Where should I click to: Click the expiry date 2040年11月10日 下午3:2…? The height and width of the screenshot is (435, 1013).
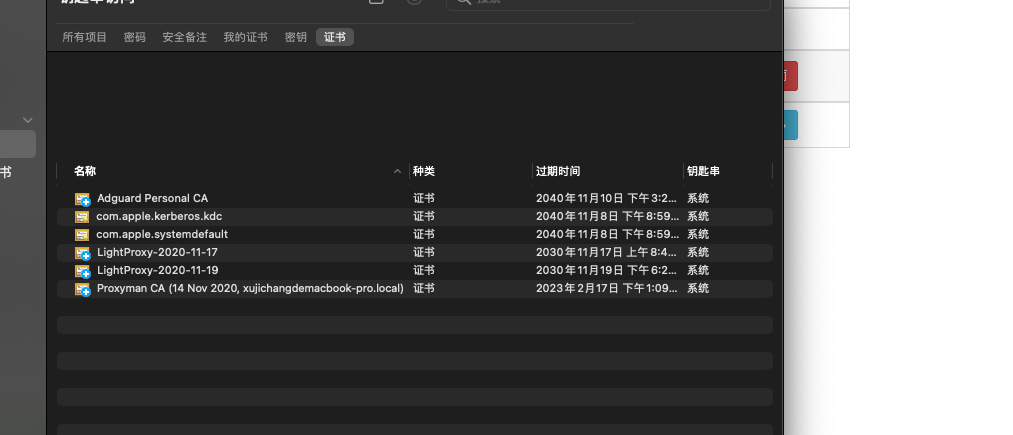pos(607,198)
